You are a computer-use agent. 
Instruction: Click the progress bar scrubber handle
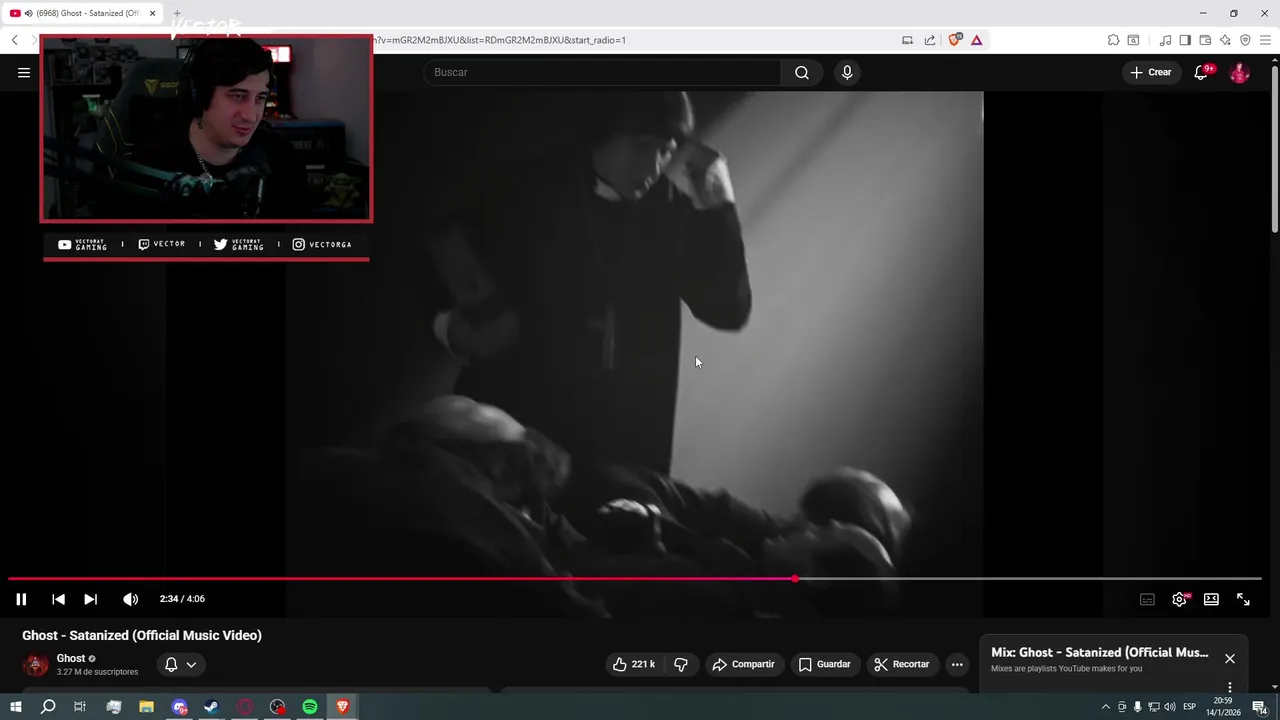pos(795,578)
